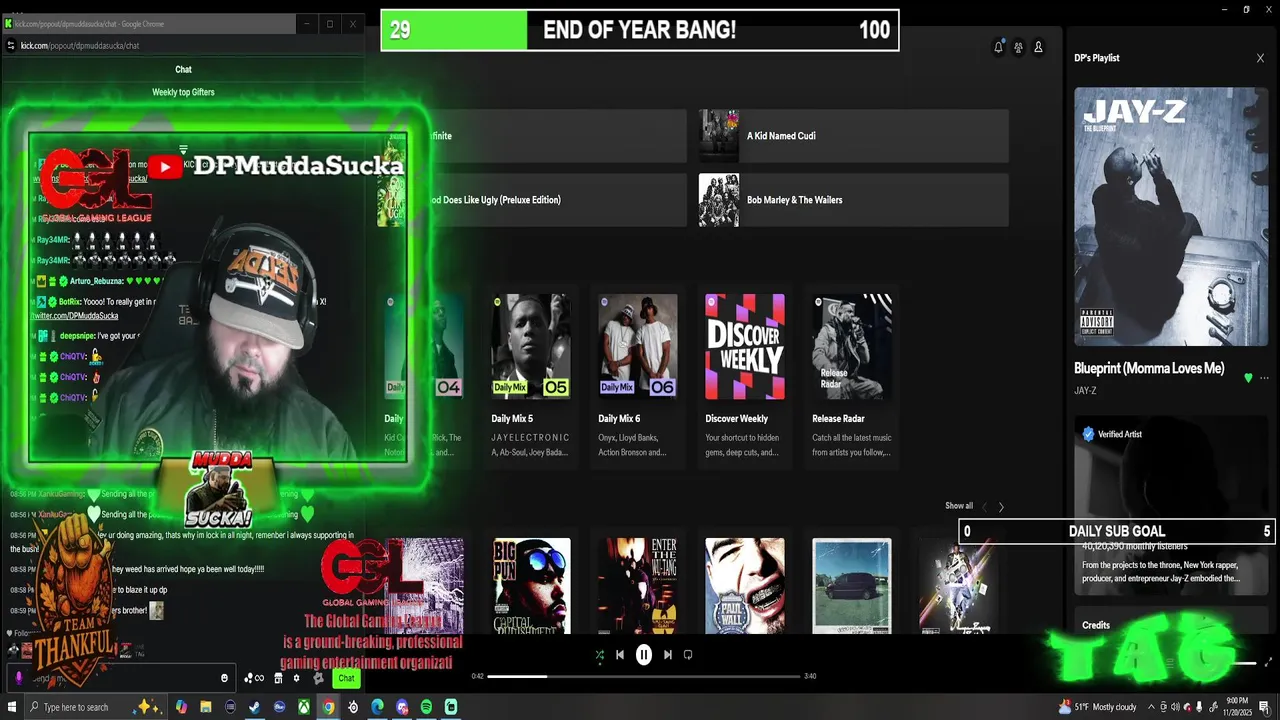Toggle shuffle in Spotify player
Screen dimensions: 1280x720
click(x=600, y=655)
